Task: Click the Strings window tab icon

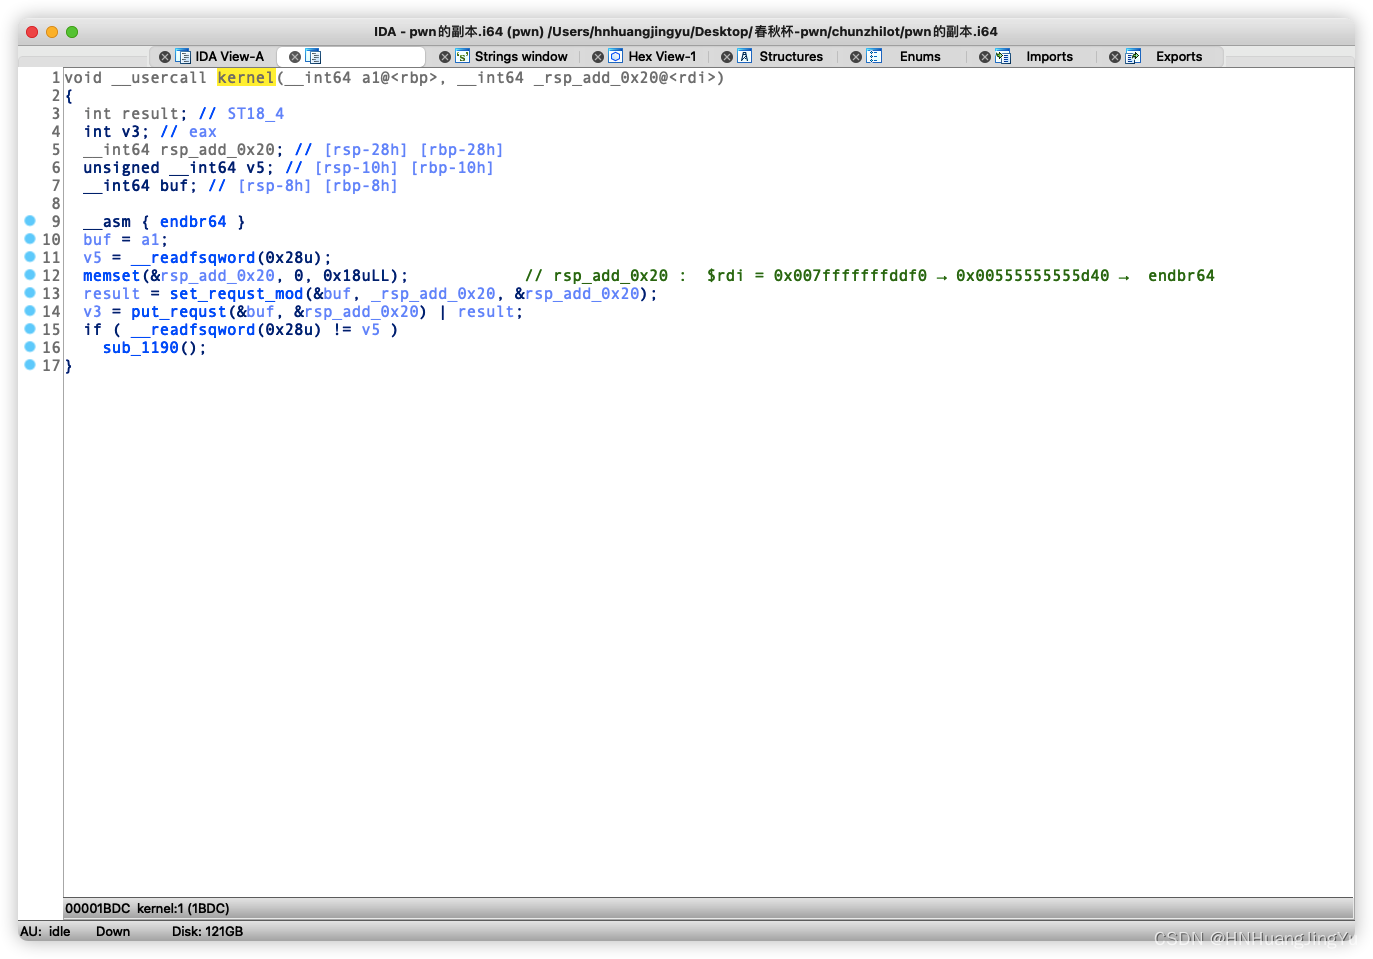Action: tap(462, 57)
